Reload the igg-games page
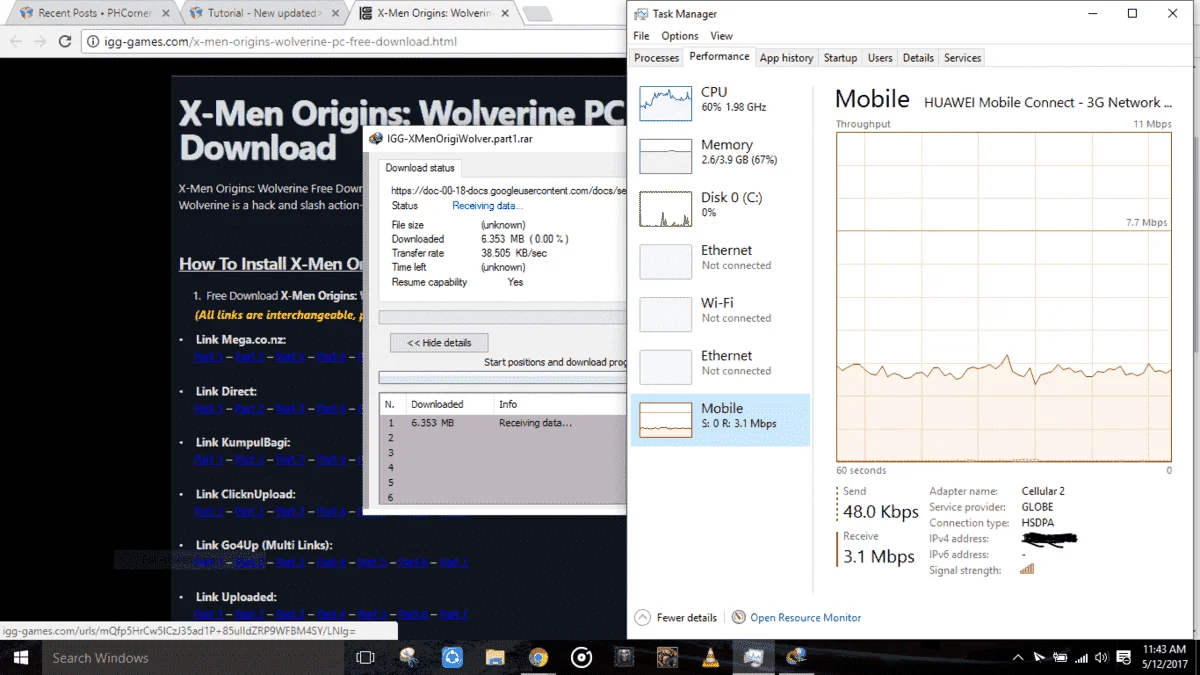The height and width of the screenshot is (675, 1200). (65, 42)
